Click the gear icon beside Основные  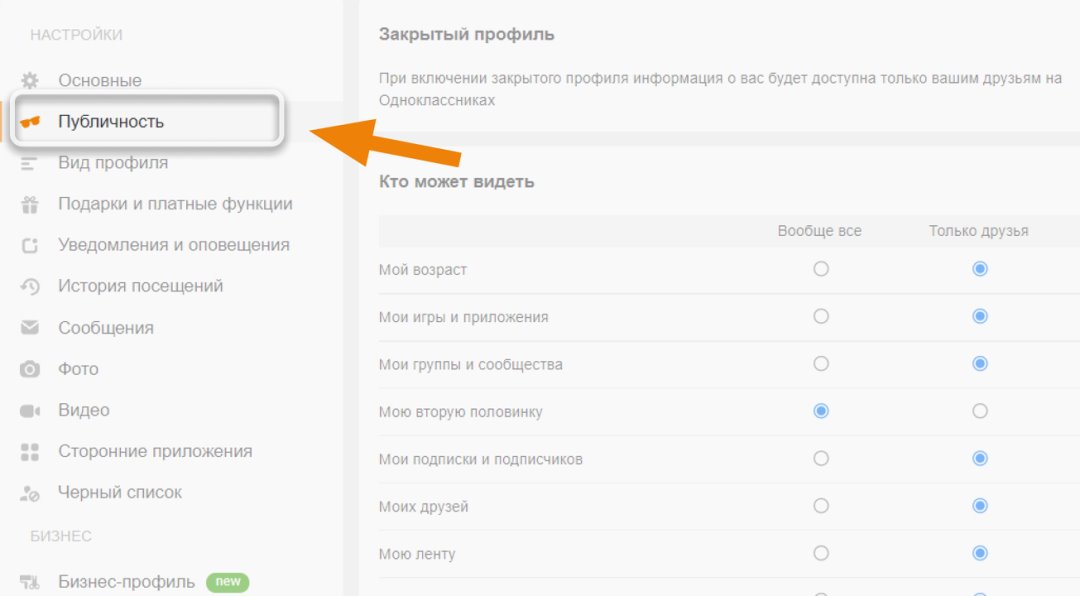click(x=30, y=81)
